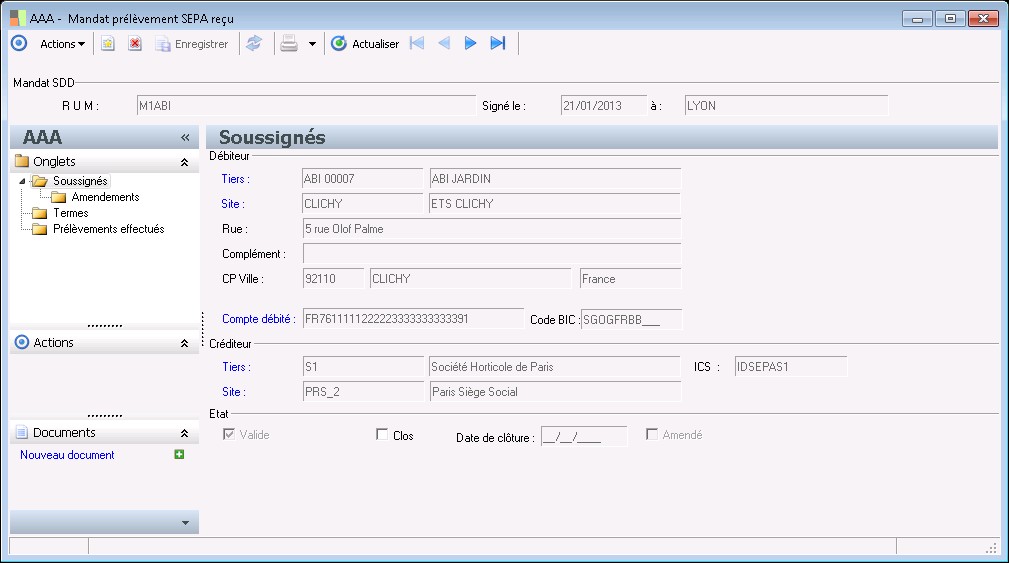The height and width of the screenshot is (563, 1009).
Task: Toggle the Clos checkbox
Action: (x=381, y=435)
